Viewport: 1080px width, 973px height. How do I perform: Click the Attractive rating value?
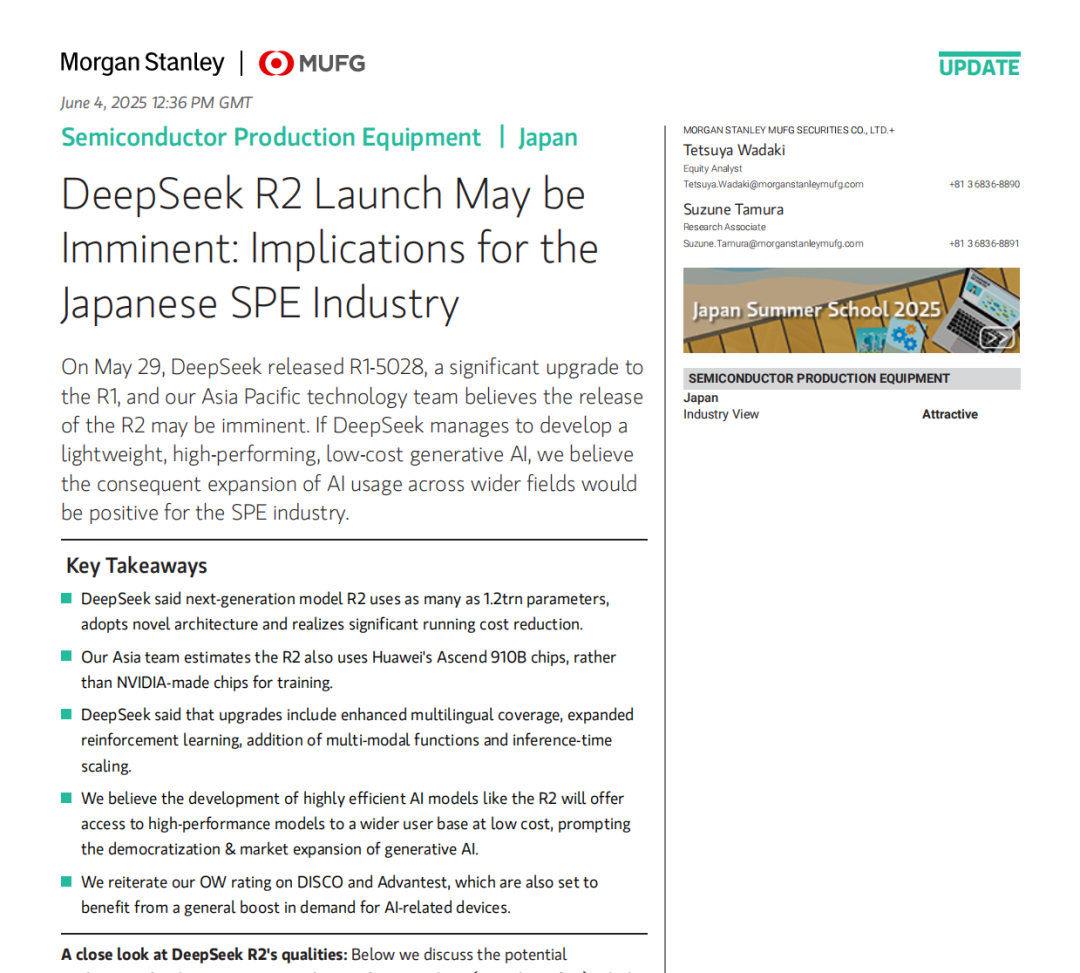point(950,415)
